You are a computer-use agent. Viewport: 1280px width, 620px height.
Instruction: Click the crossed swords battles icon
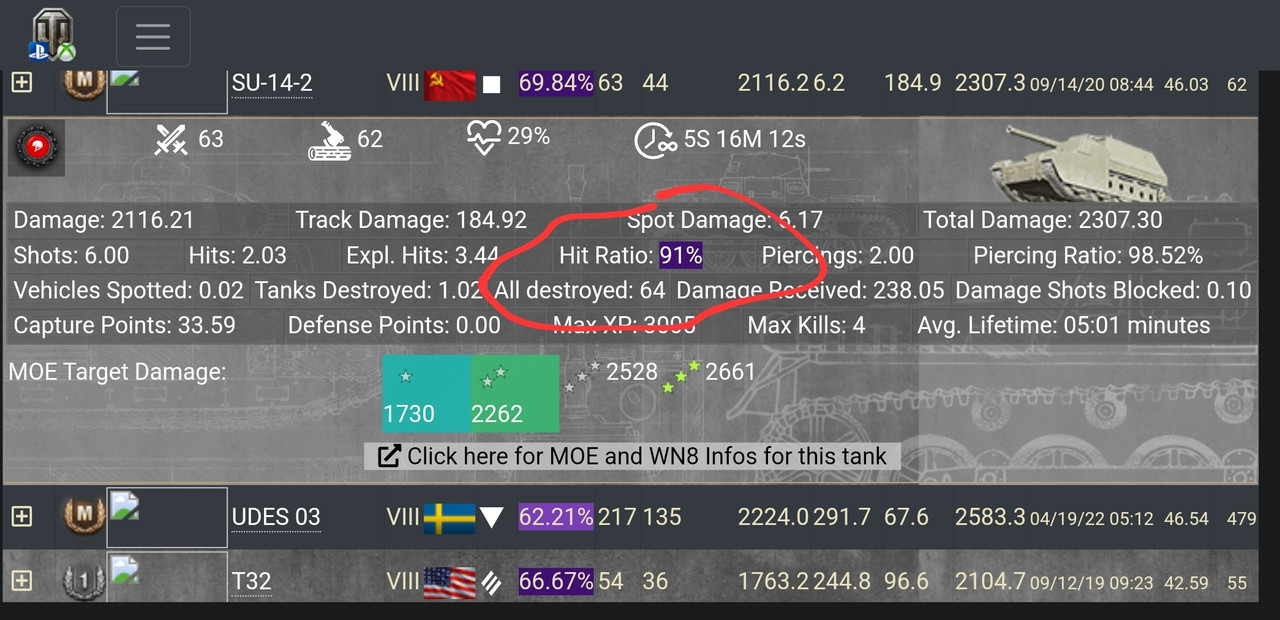tap(171, 140)
